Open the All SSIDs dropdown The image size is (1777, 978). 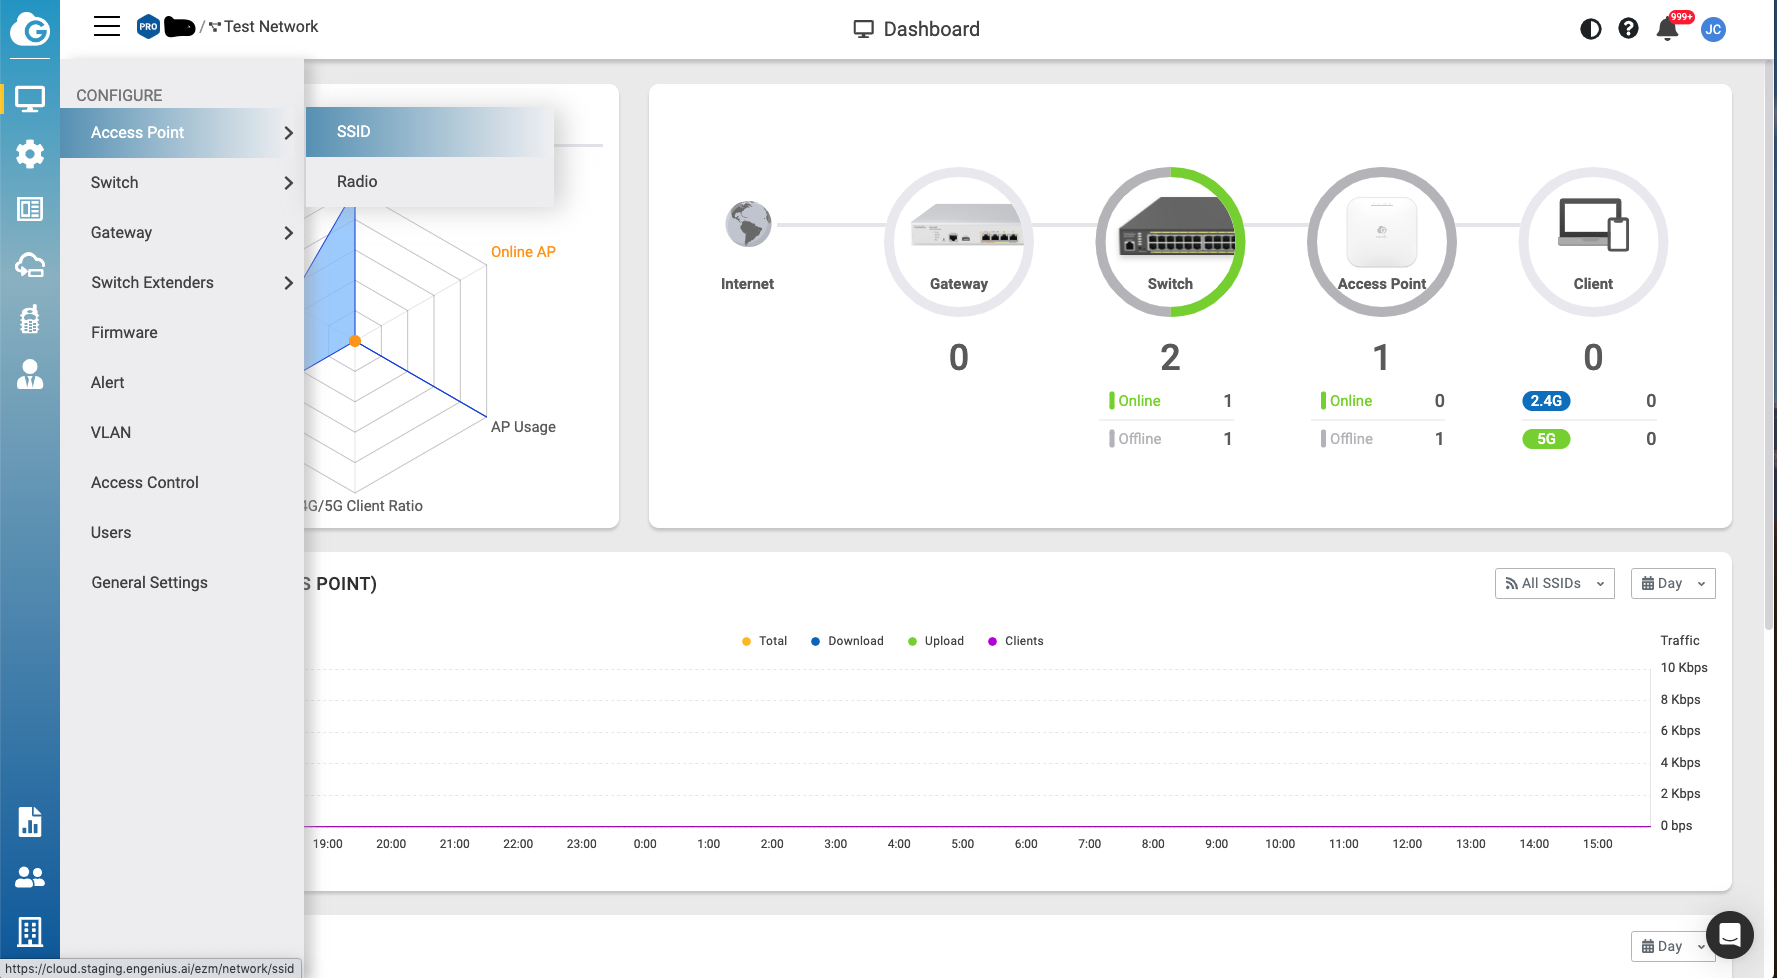(1554, 584)
